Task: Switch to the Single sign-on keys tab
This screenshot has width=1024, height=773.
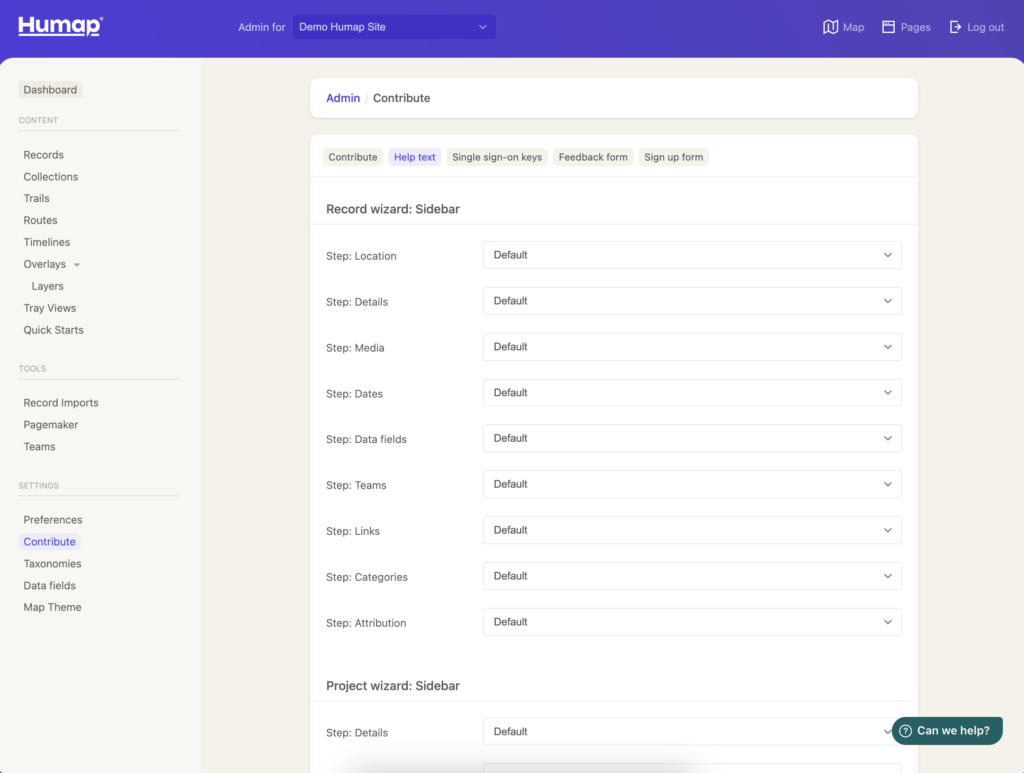Action: [x=496, y=157]
